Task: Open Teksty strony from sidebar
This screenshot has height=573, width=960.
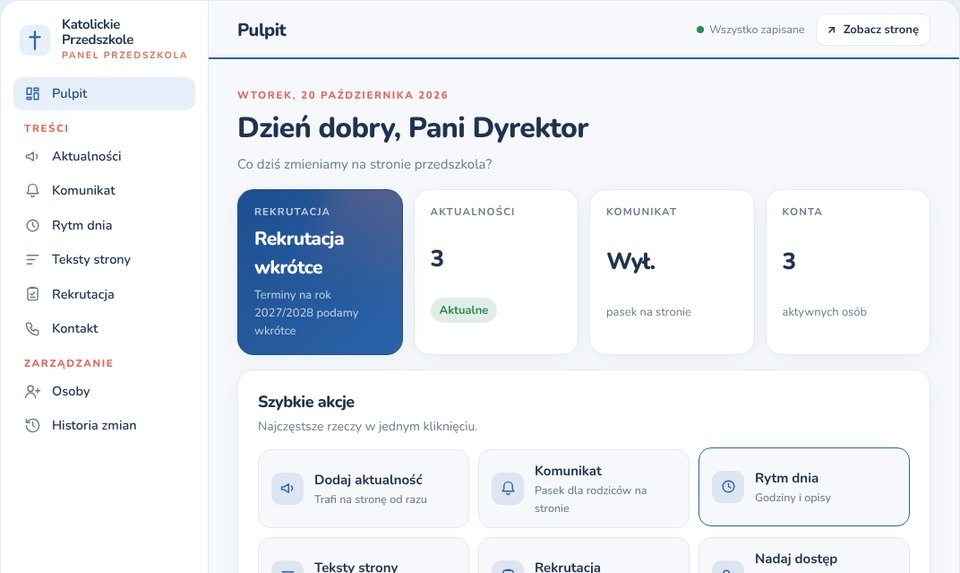Action: coord(104,260)
